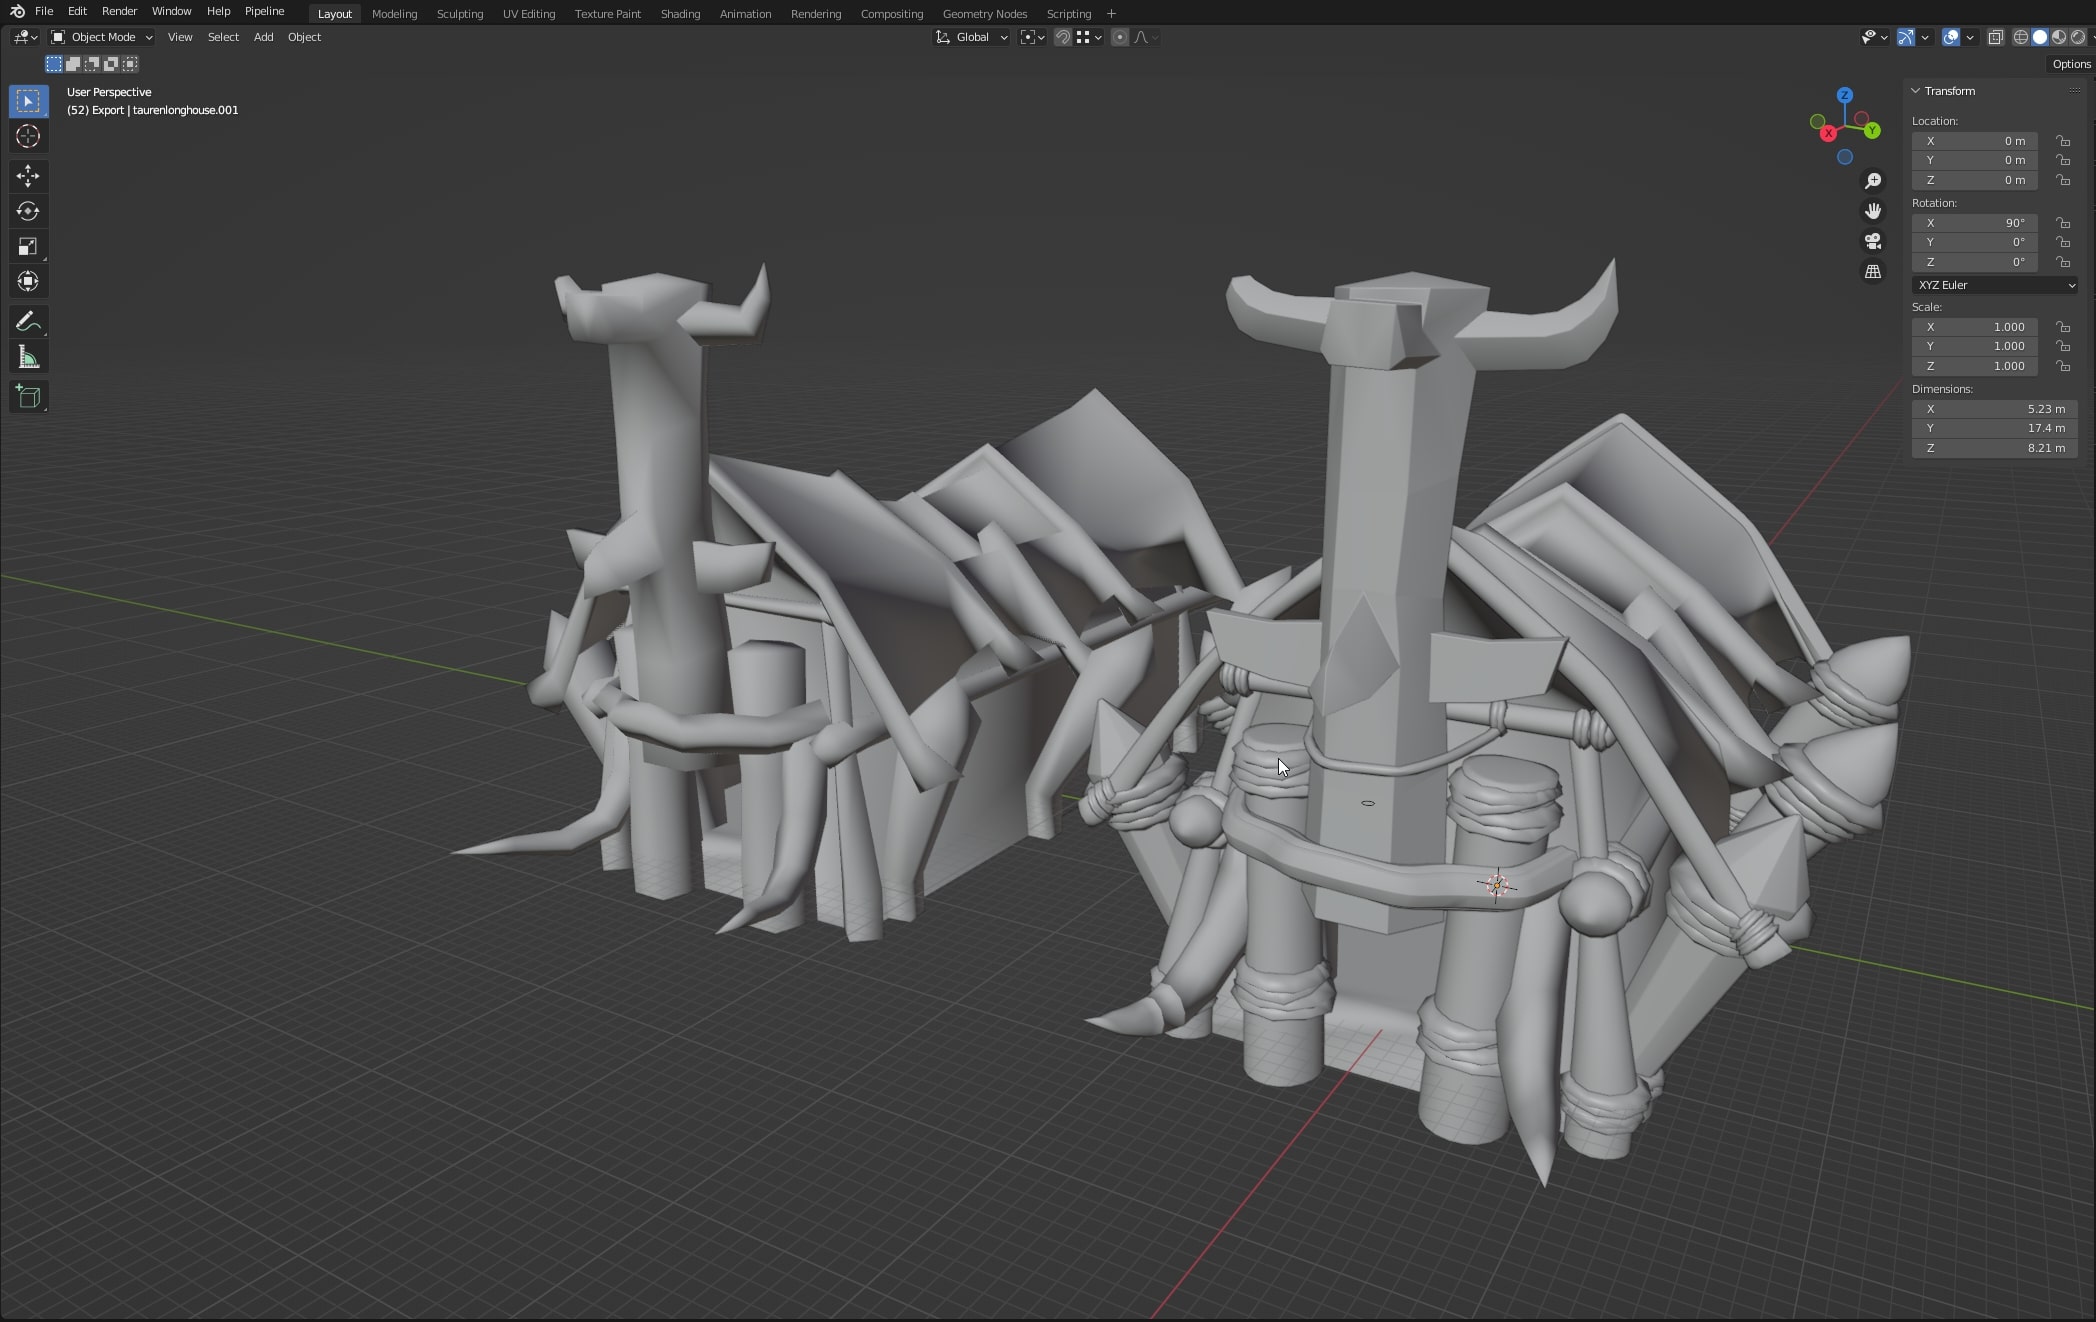Open the XYZ Euler rotation mode dropdown
The image size is (2096, 1322).
[x=1994, y=285]
